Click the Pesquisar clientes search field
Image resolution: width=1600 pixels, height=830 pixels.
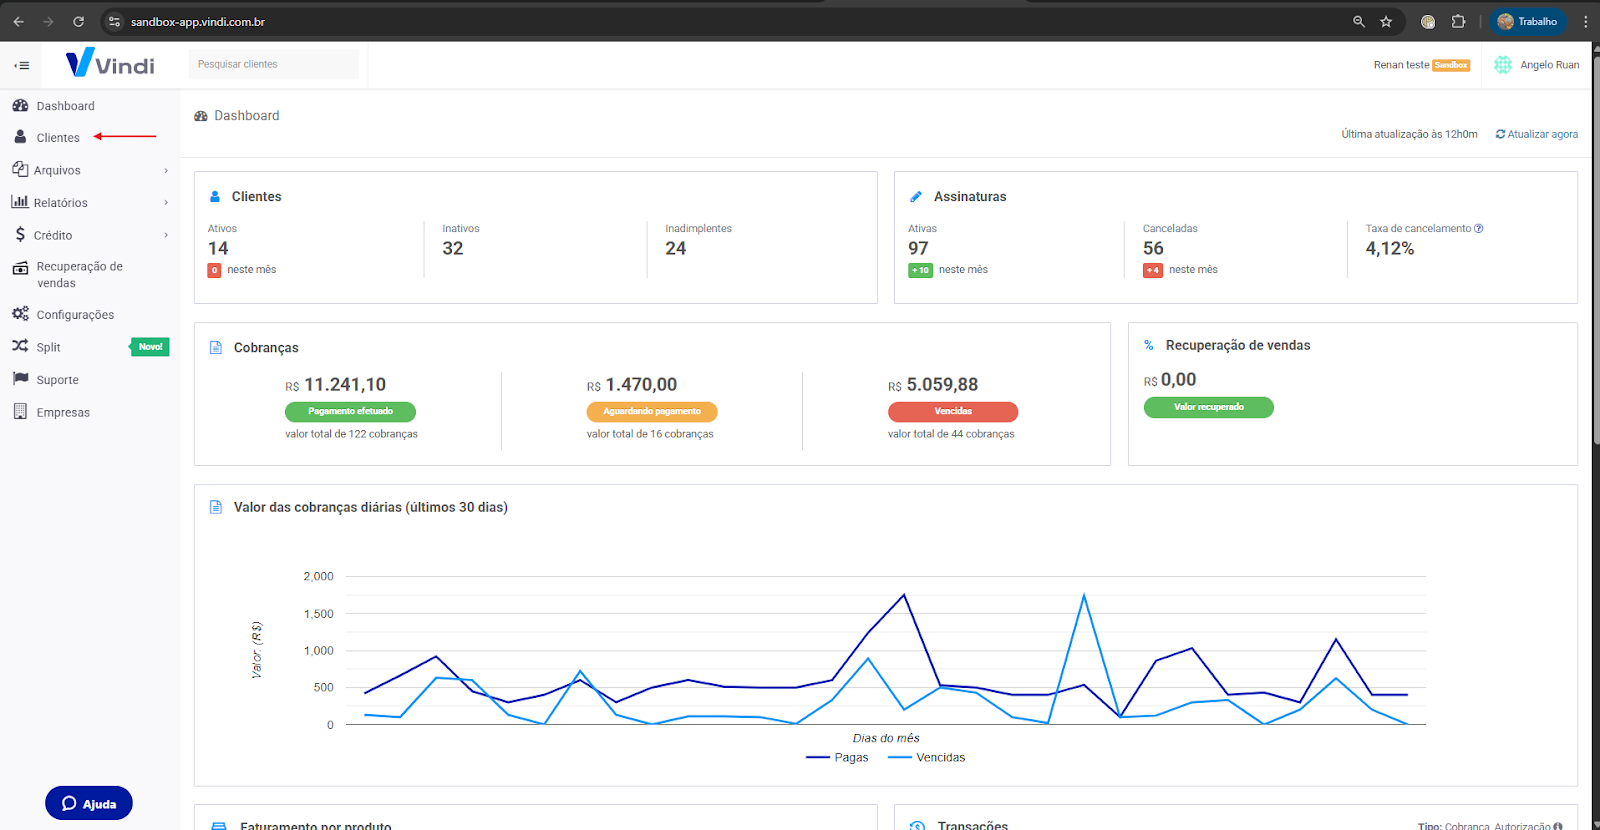point(273,64)
